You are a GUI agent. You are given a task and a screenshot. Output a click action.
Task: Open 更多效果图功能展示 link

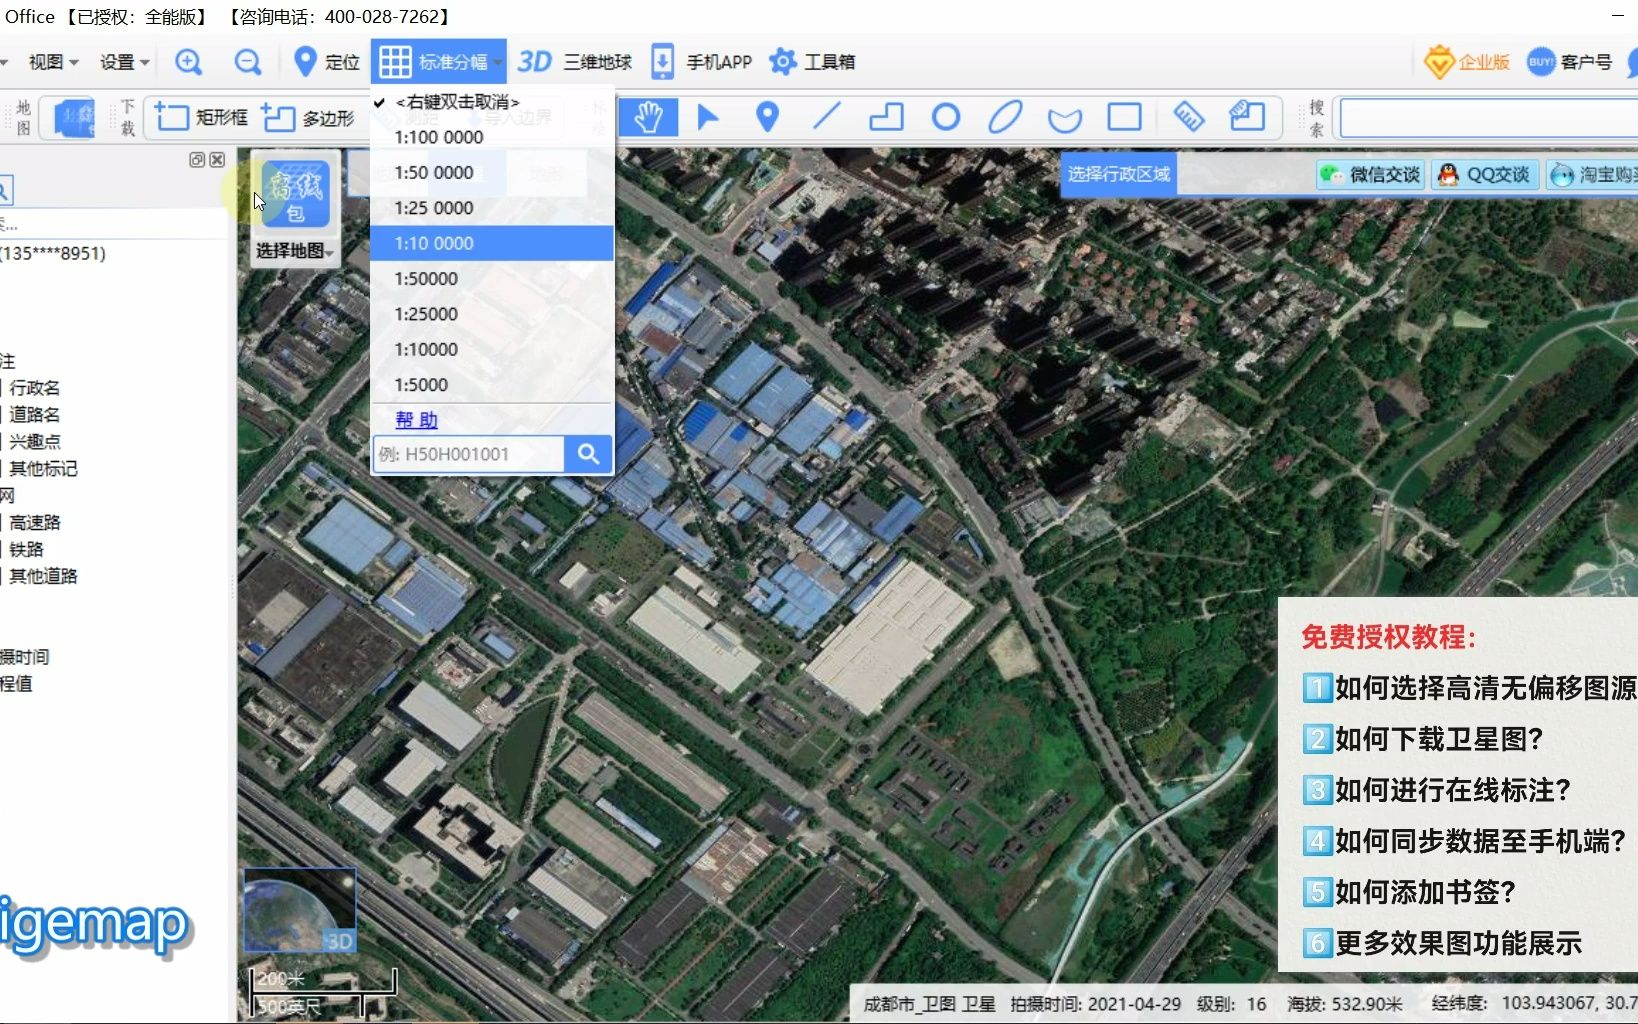[x=1442, y=943]
